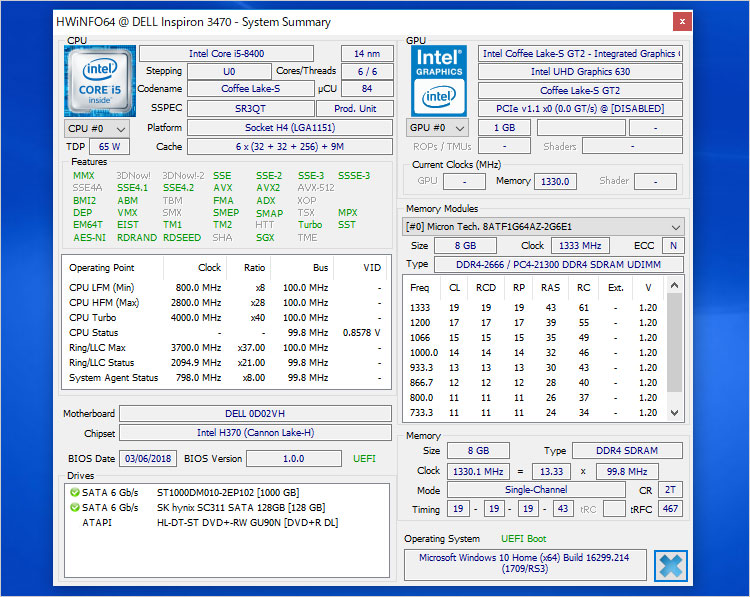
Task: Click the BIOS Version 1.0.0 field
Action: pyautogui.click(x=294, y=458)
